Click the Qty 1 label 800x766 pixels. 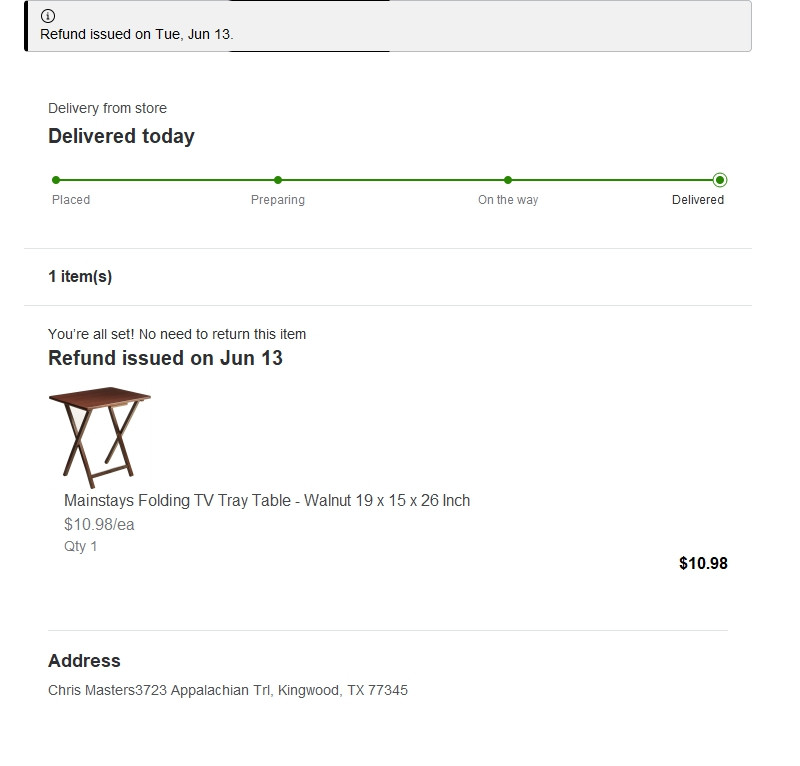click(x=81, y=546)
